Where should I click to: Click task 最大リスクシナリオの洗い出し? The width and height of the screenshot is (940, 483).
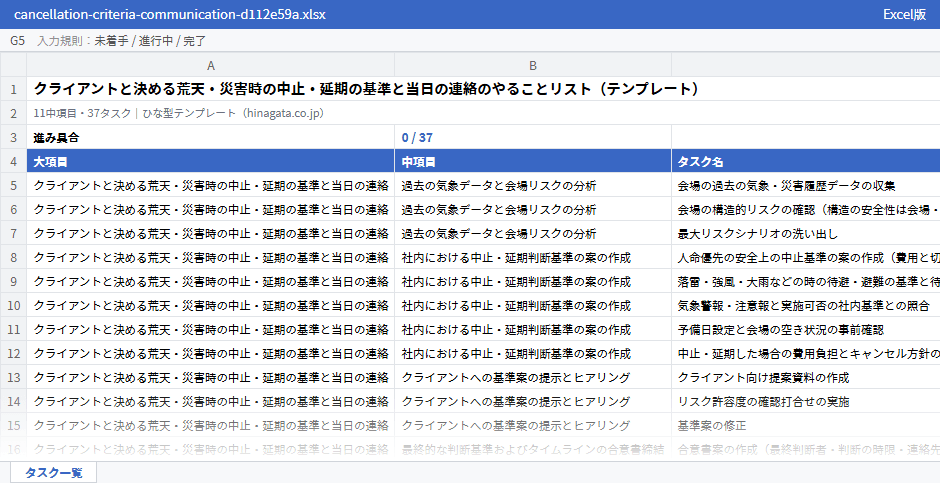[x=806, y=233]
